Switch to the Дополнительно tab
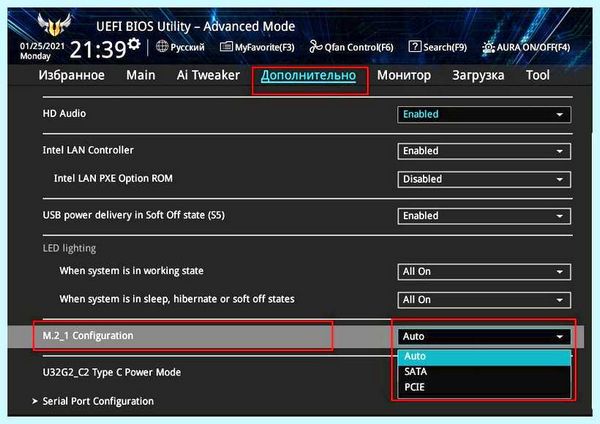 point(308,76)
